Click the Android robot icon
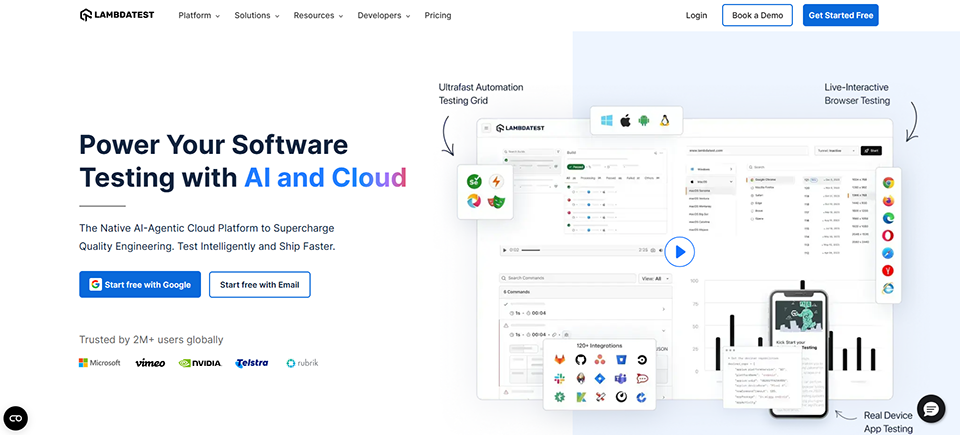The image size is (960, 435). click(x=643, y=121)
